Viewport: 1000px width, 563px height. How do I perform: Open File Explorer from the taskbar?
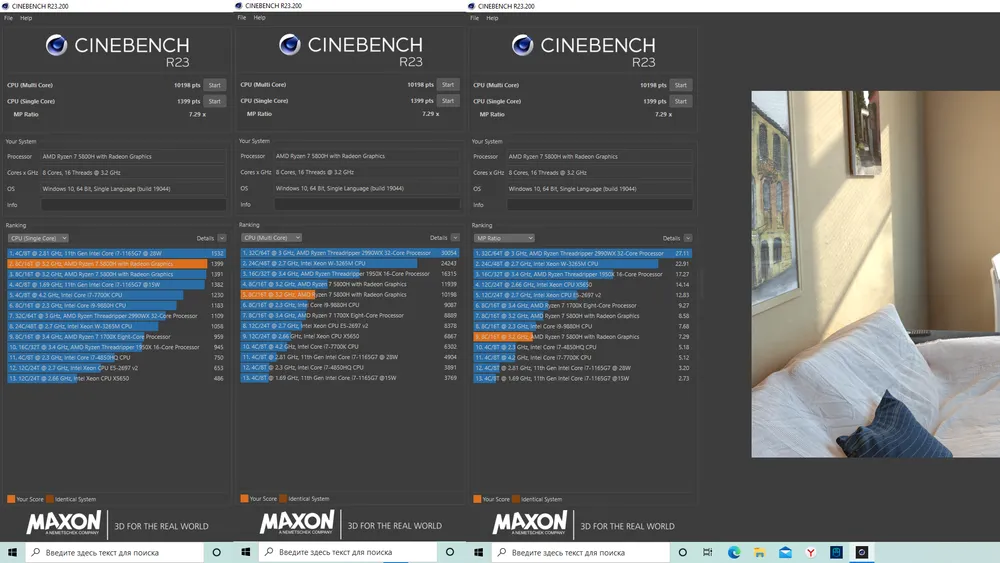point(759,552)
